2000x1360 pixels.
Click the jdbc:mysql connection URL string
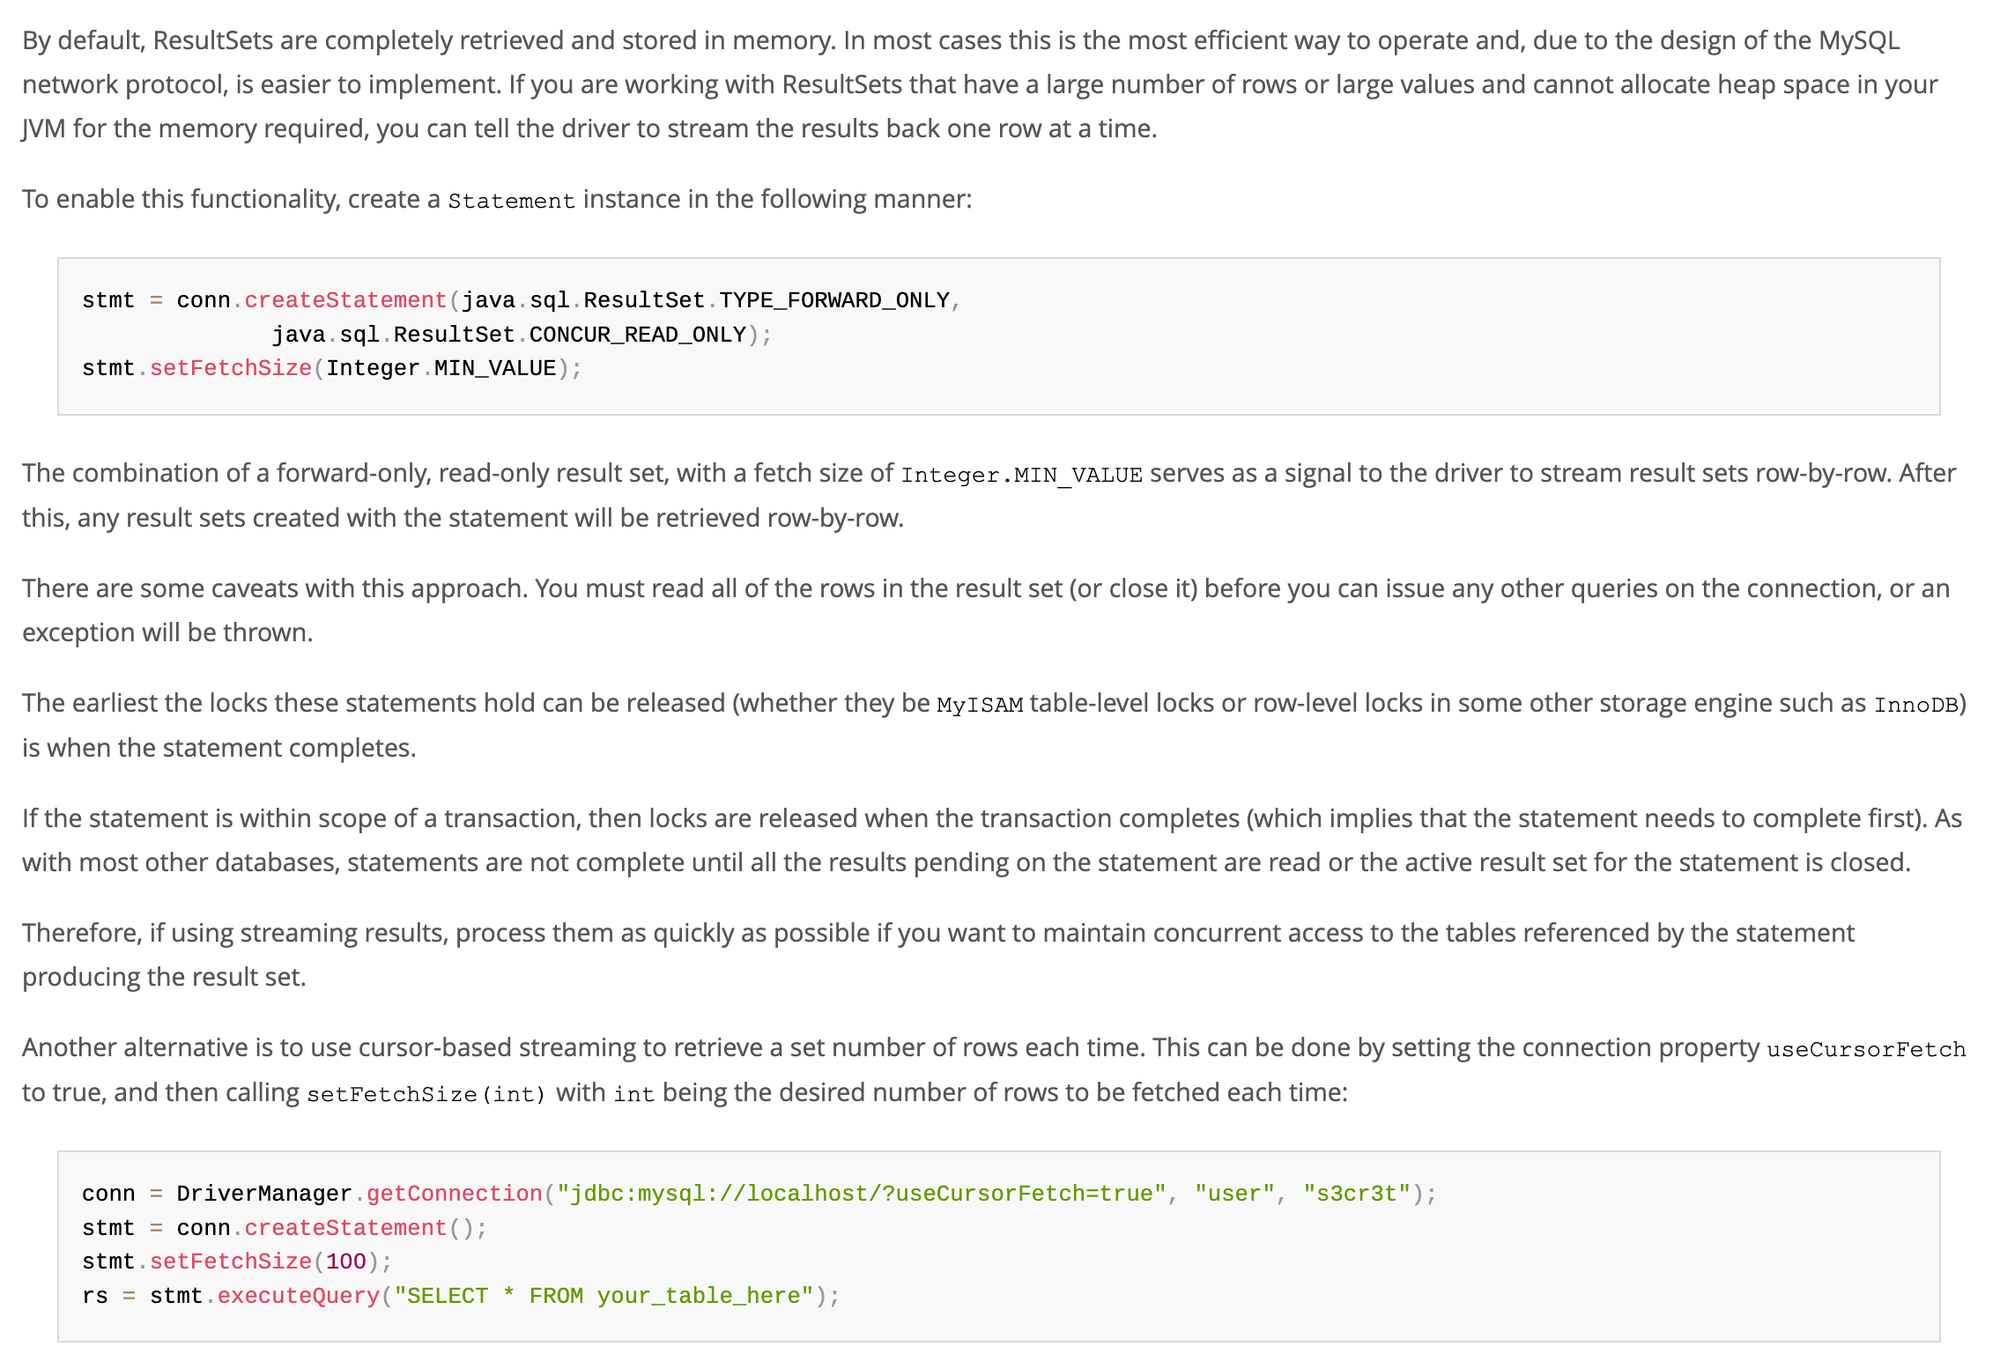[x=862, y=1193]
